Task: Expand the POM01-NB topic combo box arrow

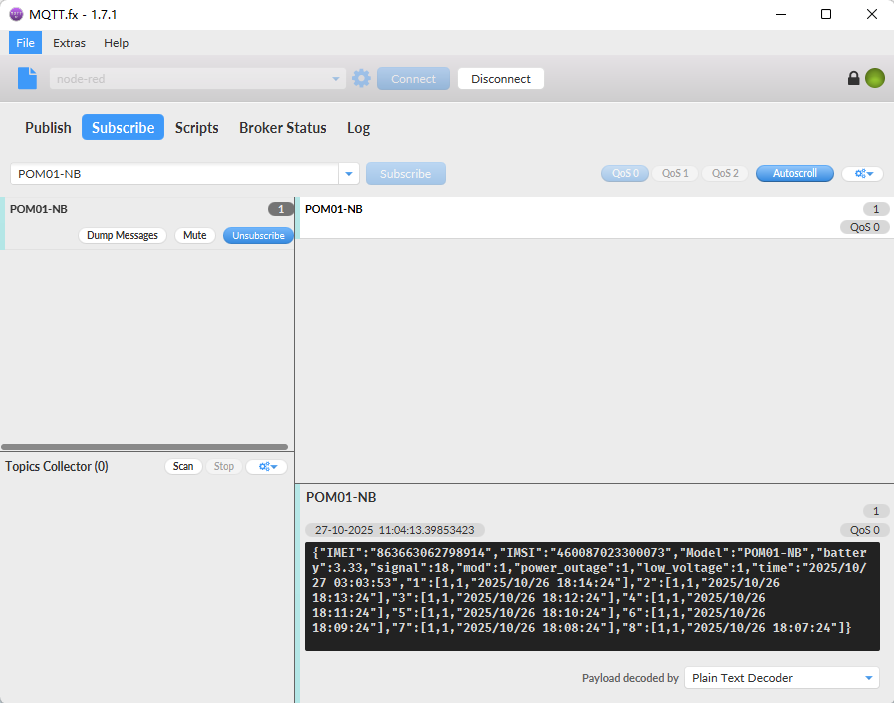Action: [349, 174]
